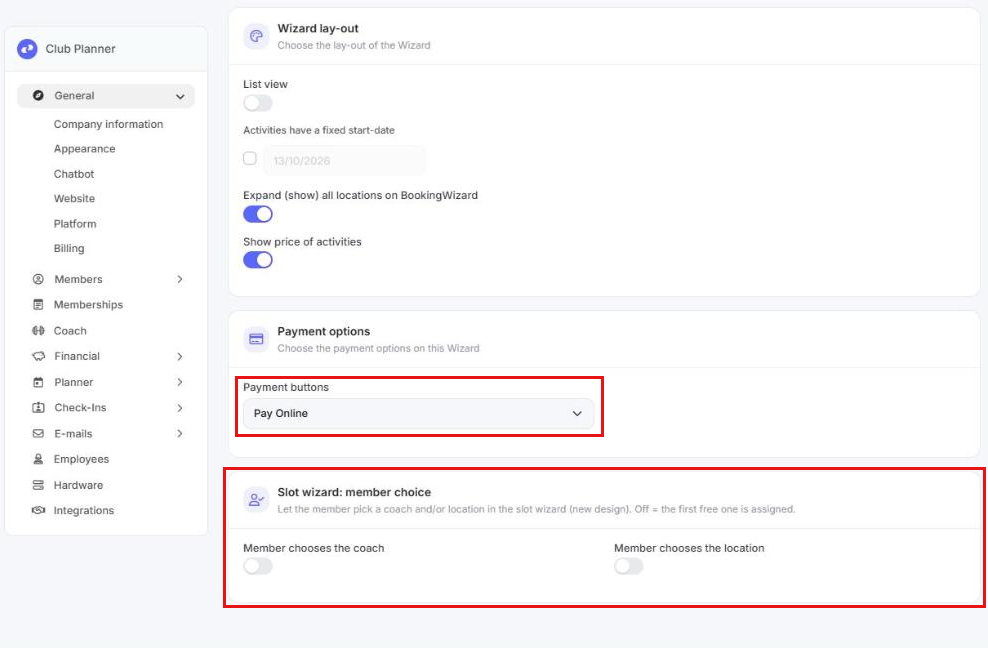Go to the Coach section
Screen dimensions: 988x648
pyautogui.click(x=70, y=331)
